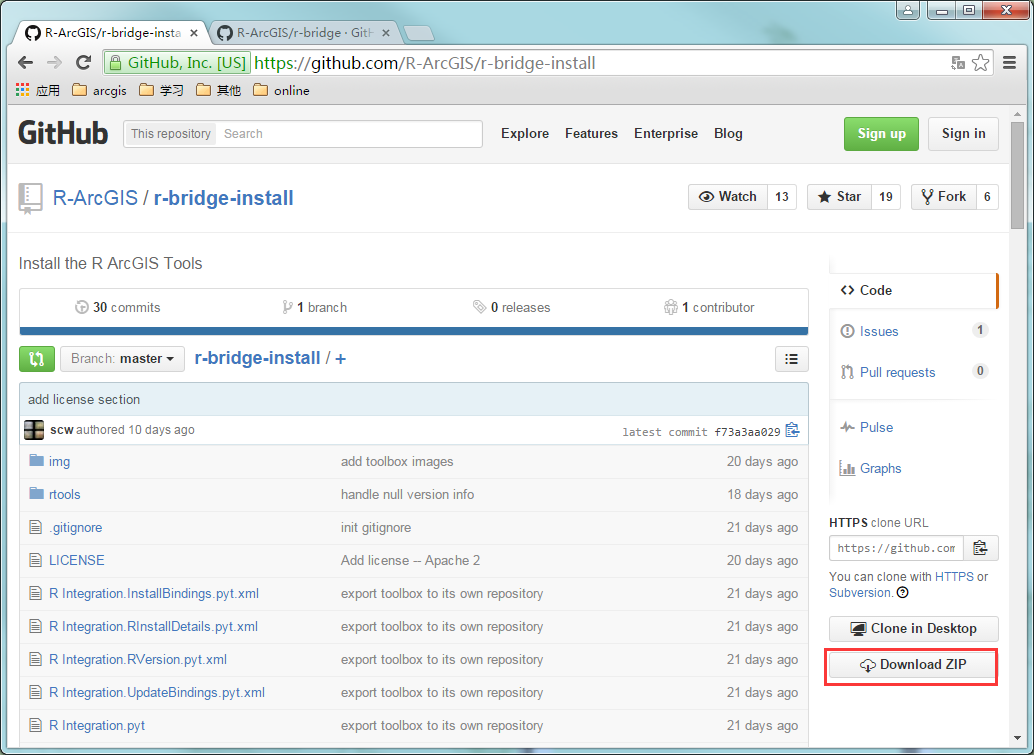Click the rtools folder icon

[x=37, y=493]
